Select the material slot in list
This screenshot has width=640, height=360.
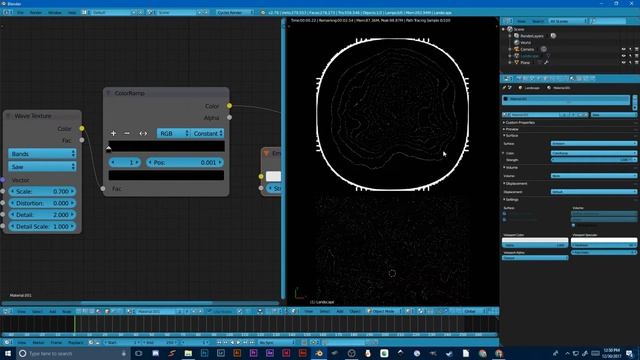click(566, 99)
